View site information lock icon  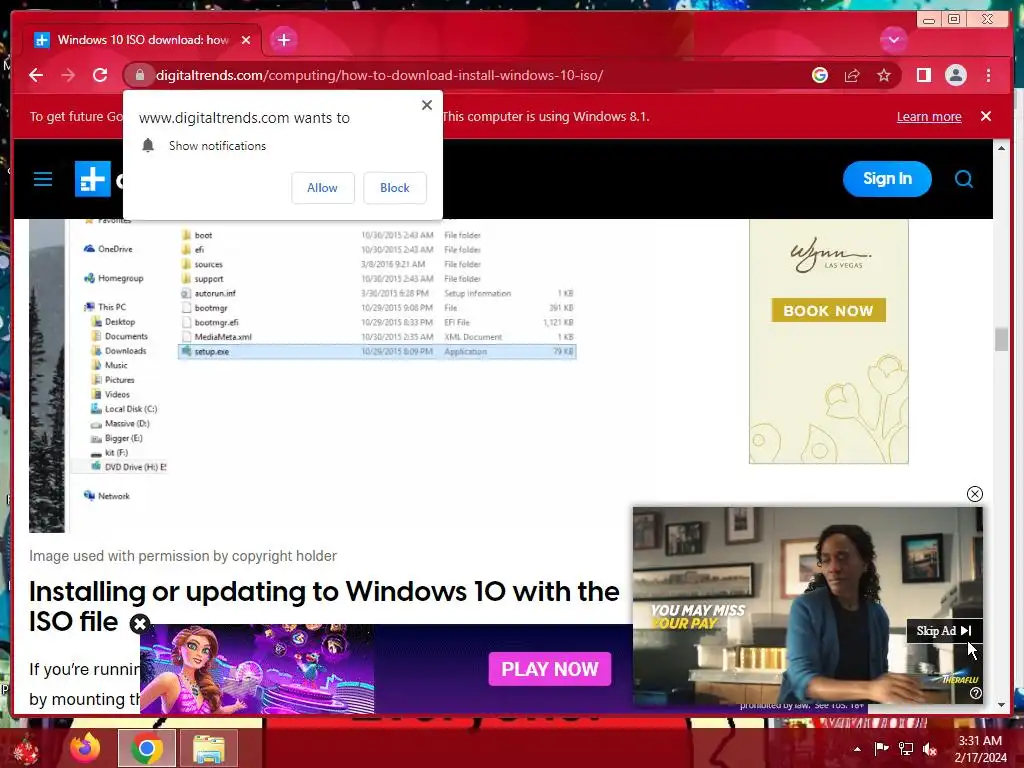(139, 75)
